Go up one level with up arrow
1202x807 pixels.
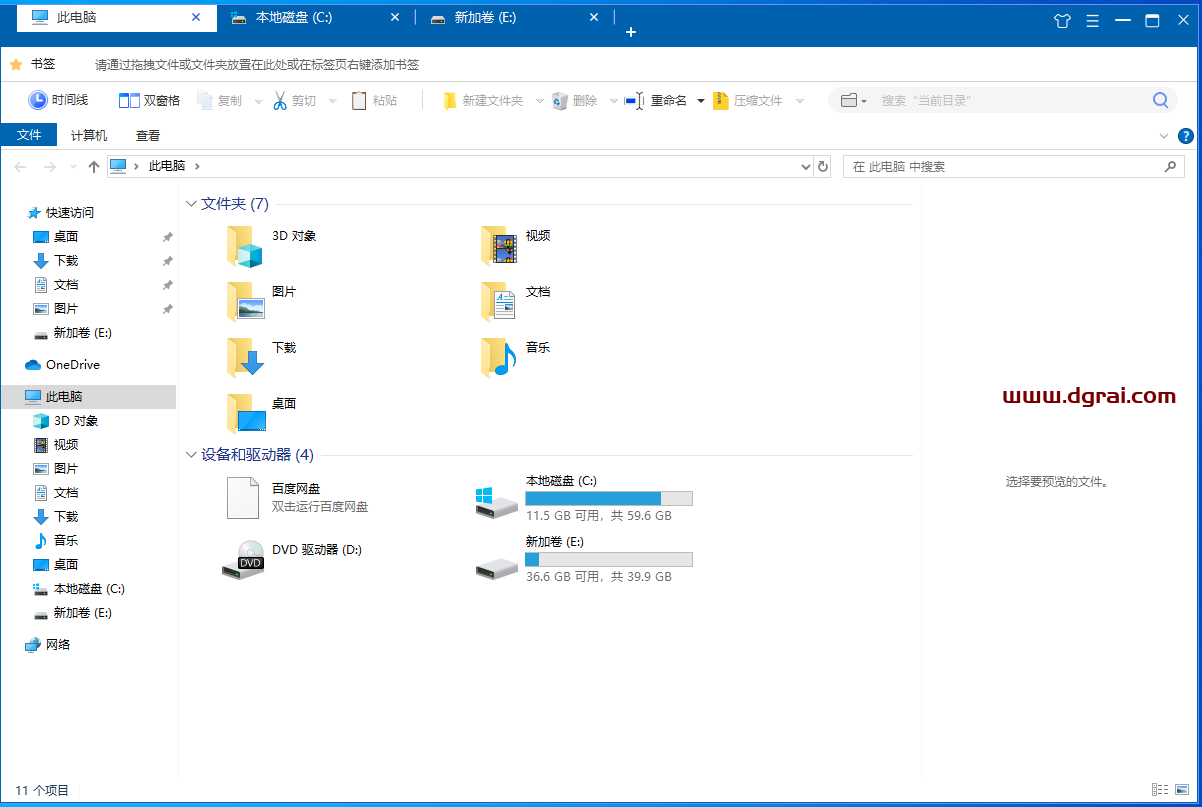pos(94,167)
